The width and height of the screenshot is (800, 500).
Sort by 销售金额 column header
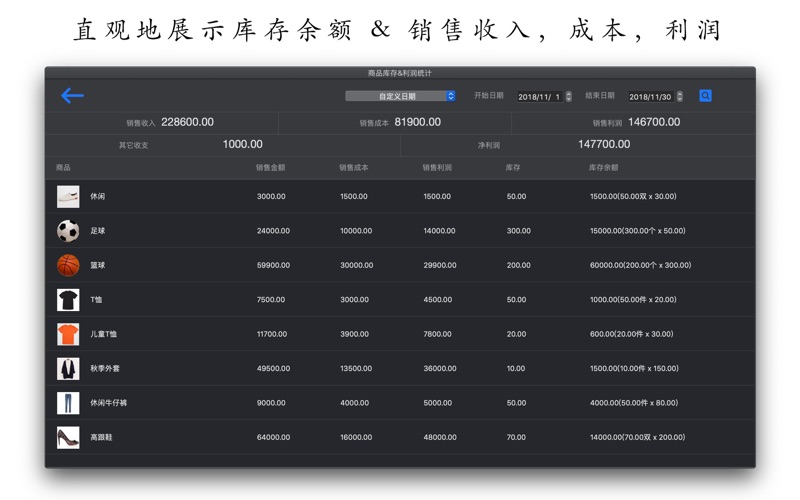tap(271, 168)
